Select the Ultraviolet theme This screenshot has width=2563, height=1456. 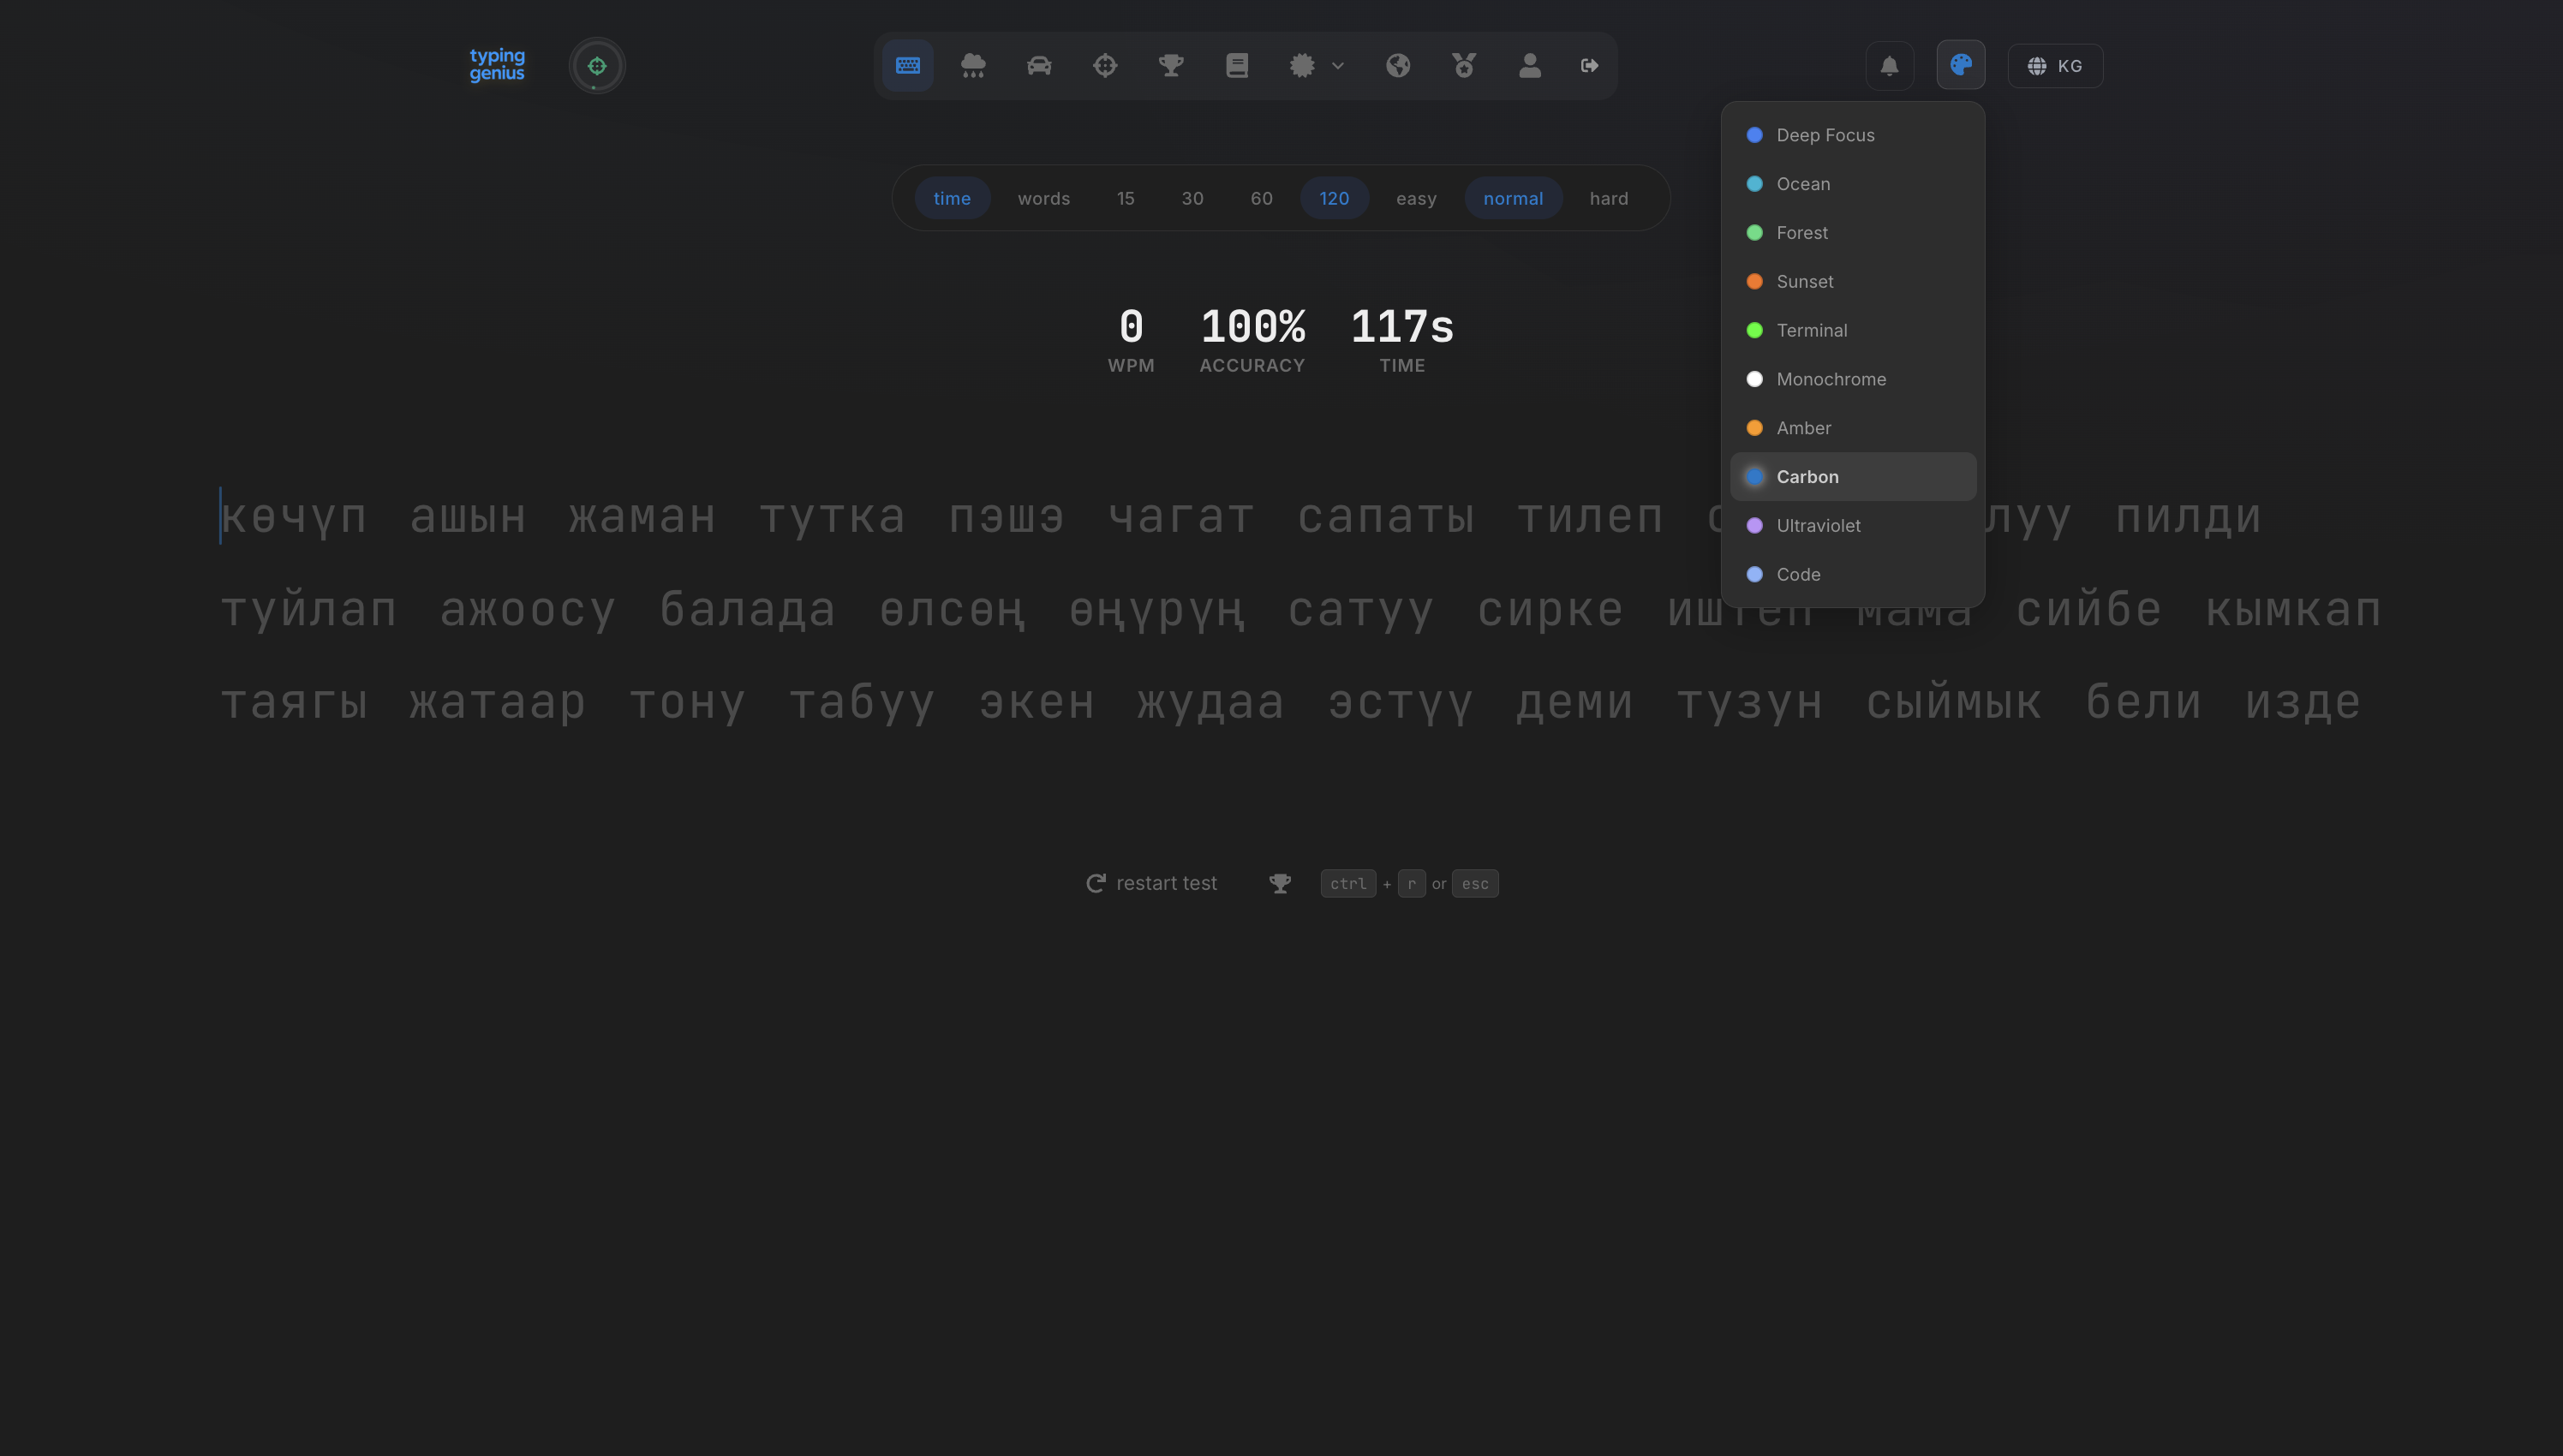[x=1818, y=525]
